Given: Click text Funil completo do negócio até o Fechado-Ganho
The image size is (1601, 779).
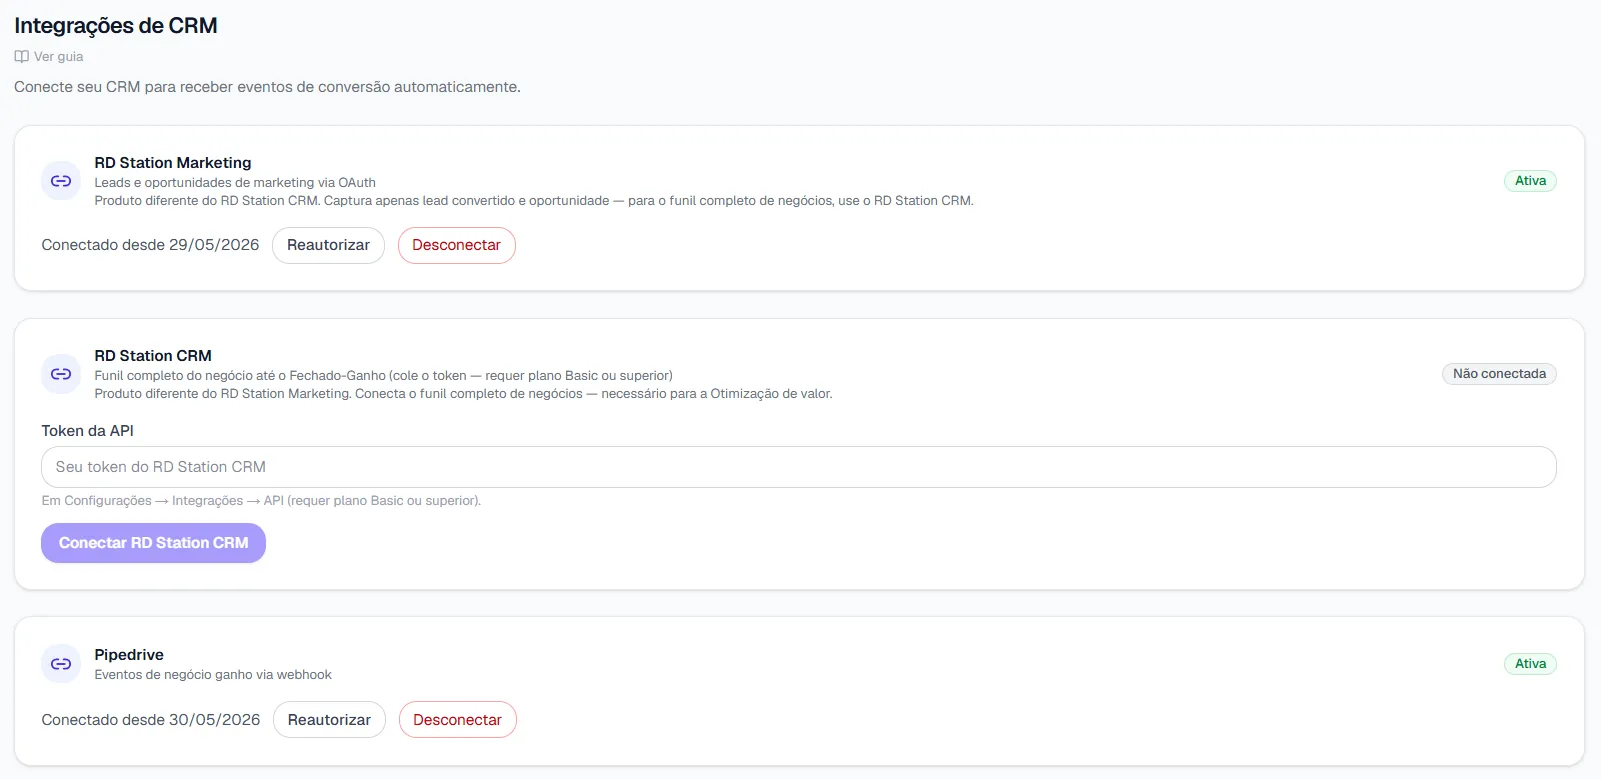Looking at the screenshot, I should pyautogui.click(x=383, y=376).
